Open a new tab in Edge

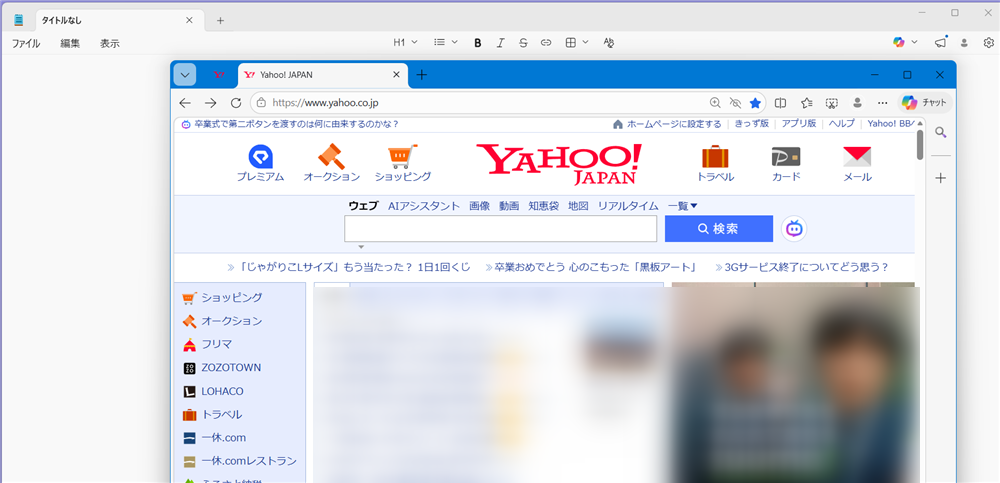pos(422,75)
